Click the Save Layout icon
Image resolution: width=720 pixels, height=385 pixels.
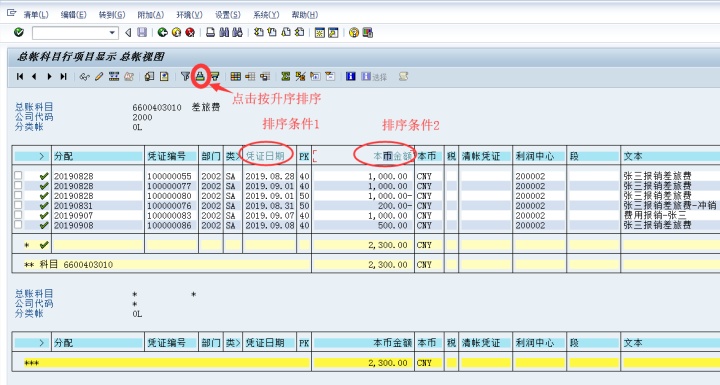(x=265, y=77)
